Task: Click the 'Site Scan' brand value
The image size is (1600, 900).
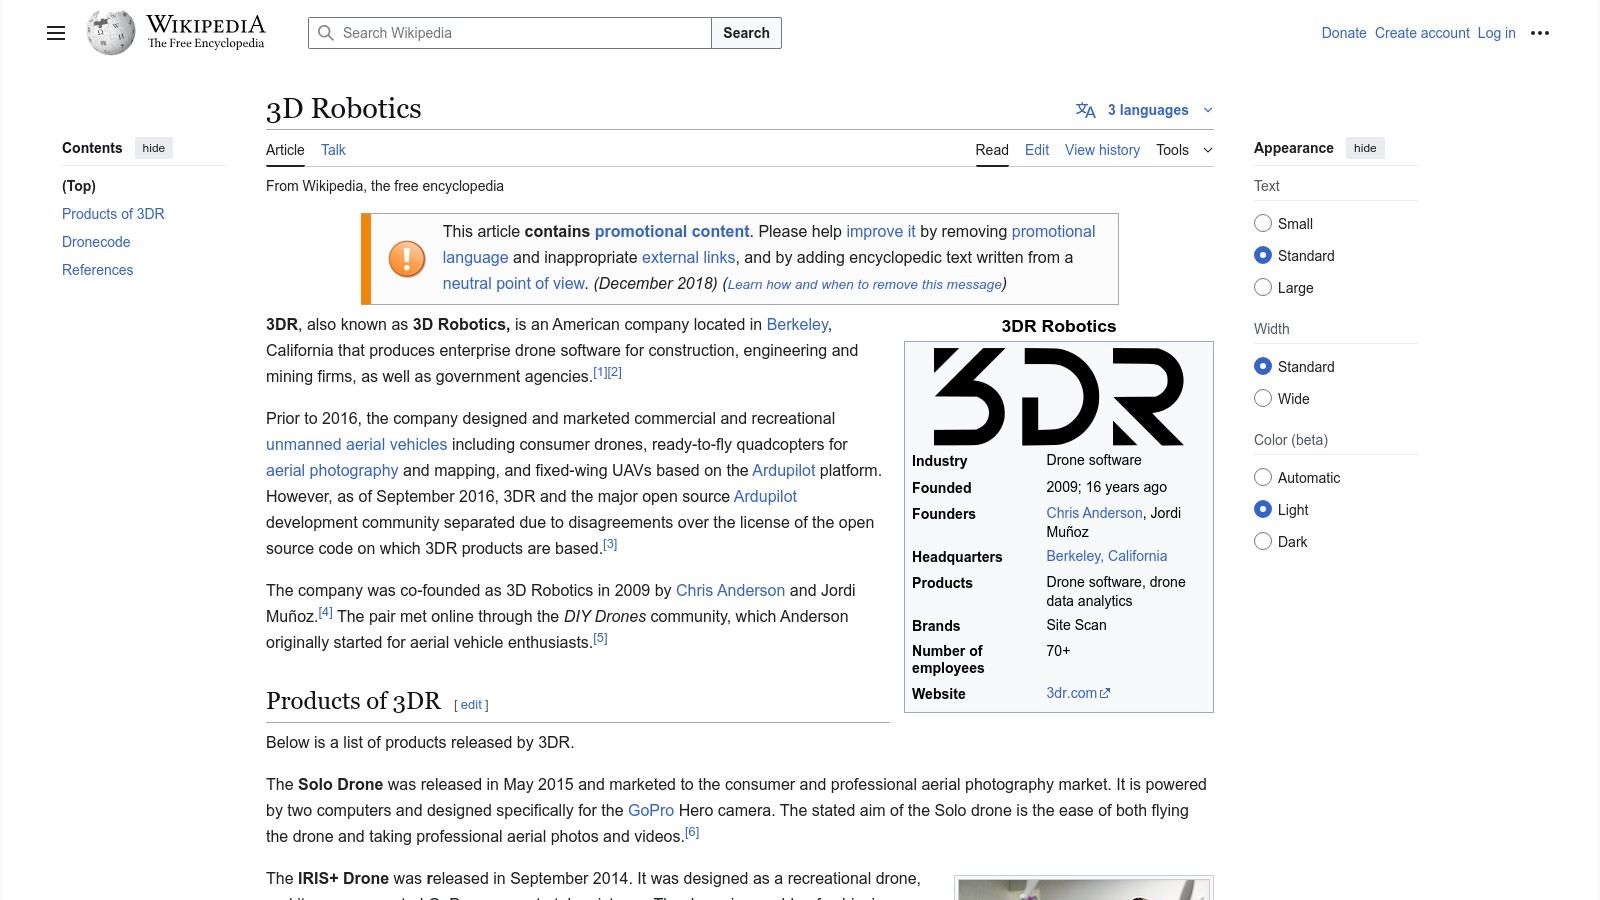Action: [x=1077, y=625]
